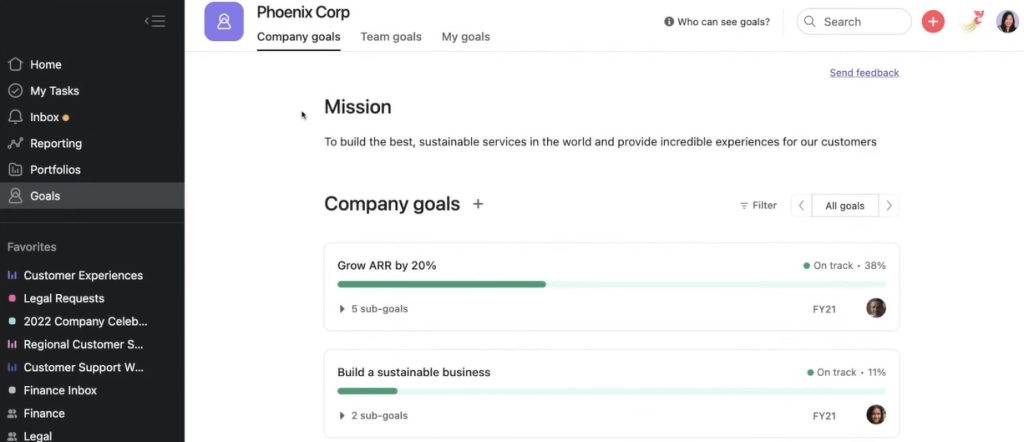Viewport: 1024px width, 442px height.
Task: Click the purple Phoenix Corp goals icon
Action: click(x=224, y=21)
